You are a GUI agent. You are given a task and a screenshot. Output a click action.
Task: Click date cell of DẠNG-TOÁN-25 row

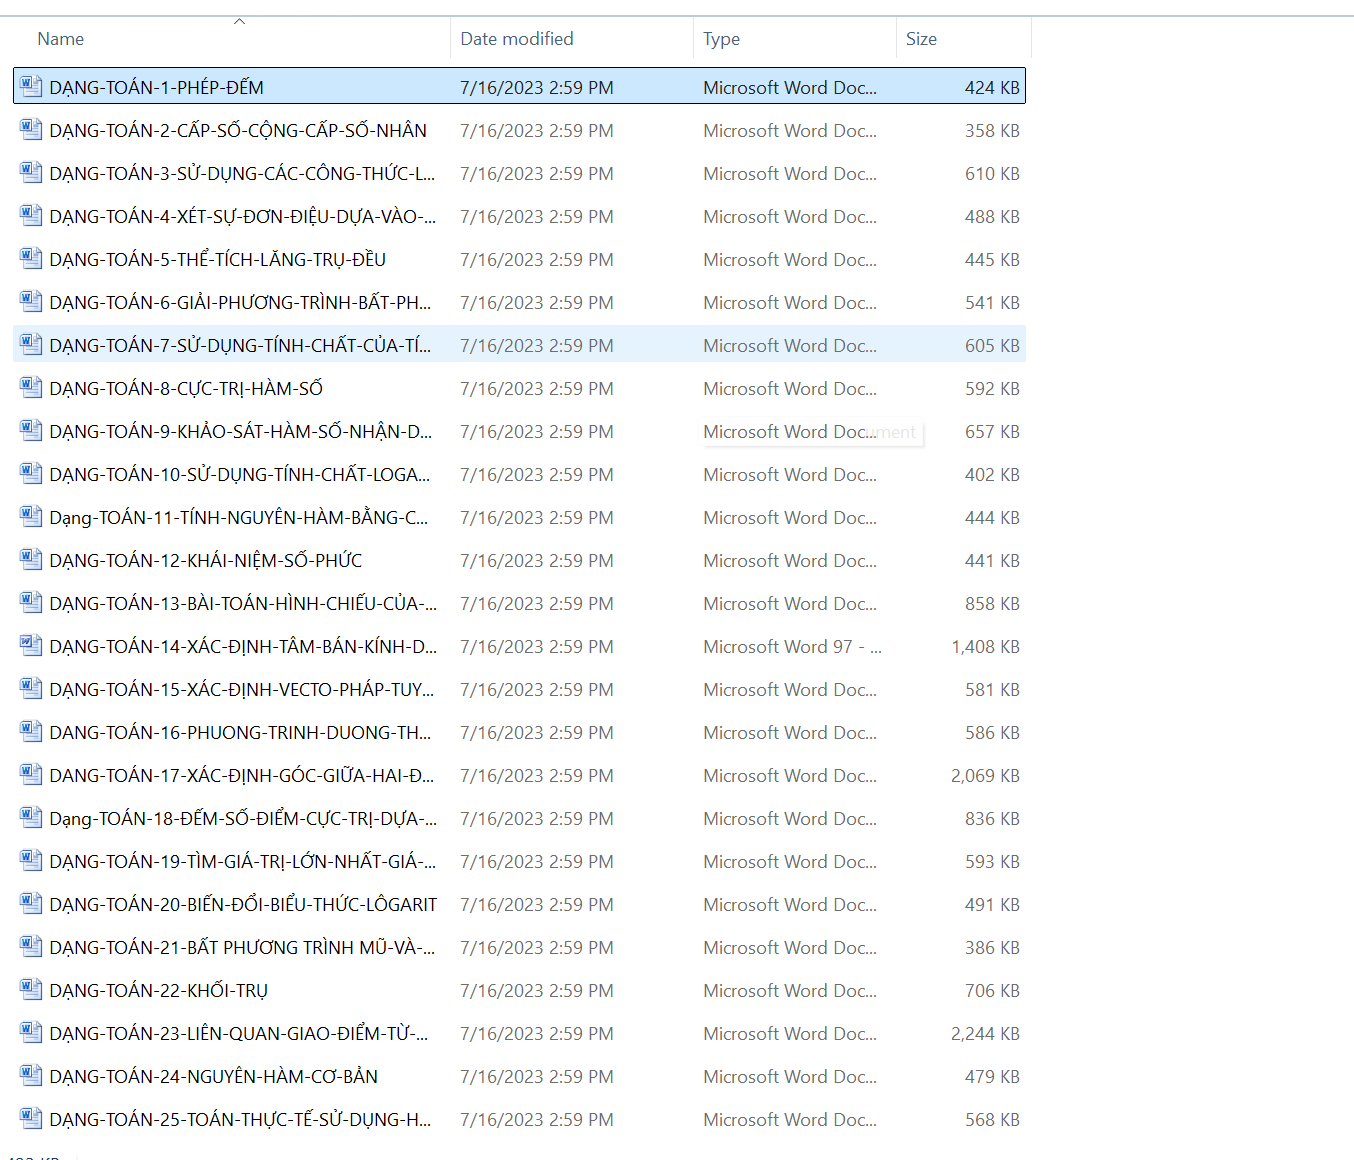click(x=537, y=1119)
